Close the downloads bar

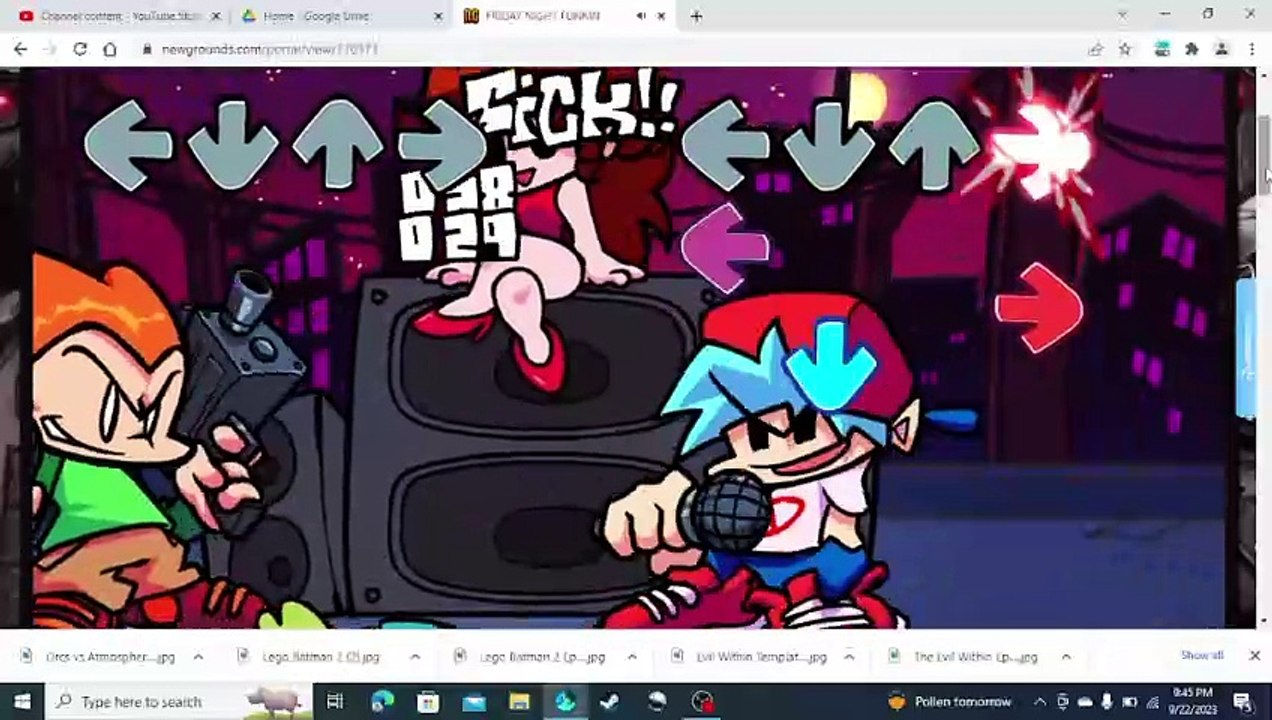1255,656
